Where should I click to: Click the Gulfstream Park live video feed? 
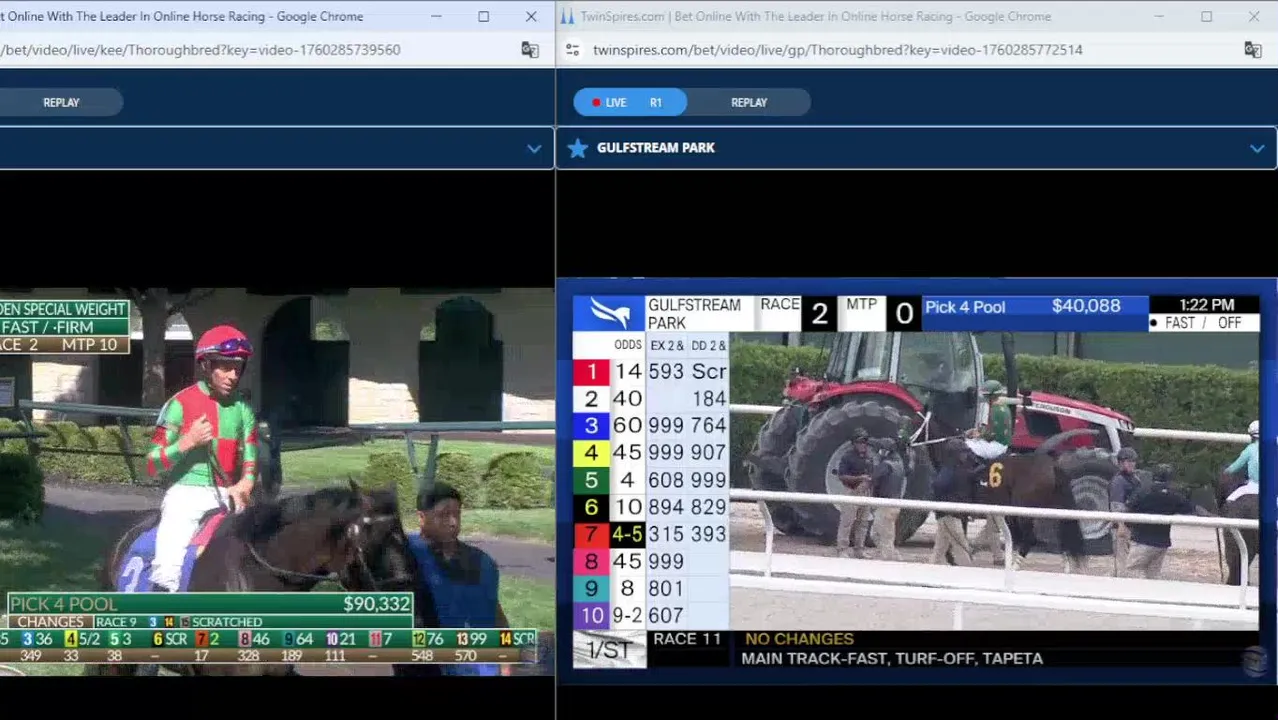click(x=916, y=480)
